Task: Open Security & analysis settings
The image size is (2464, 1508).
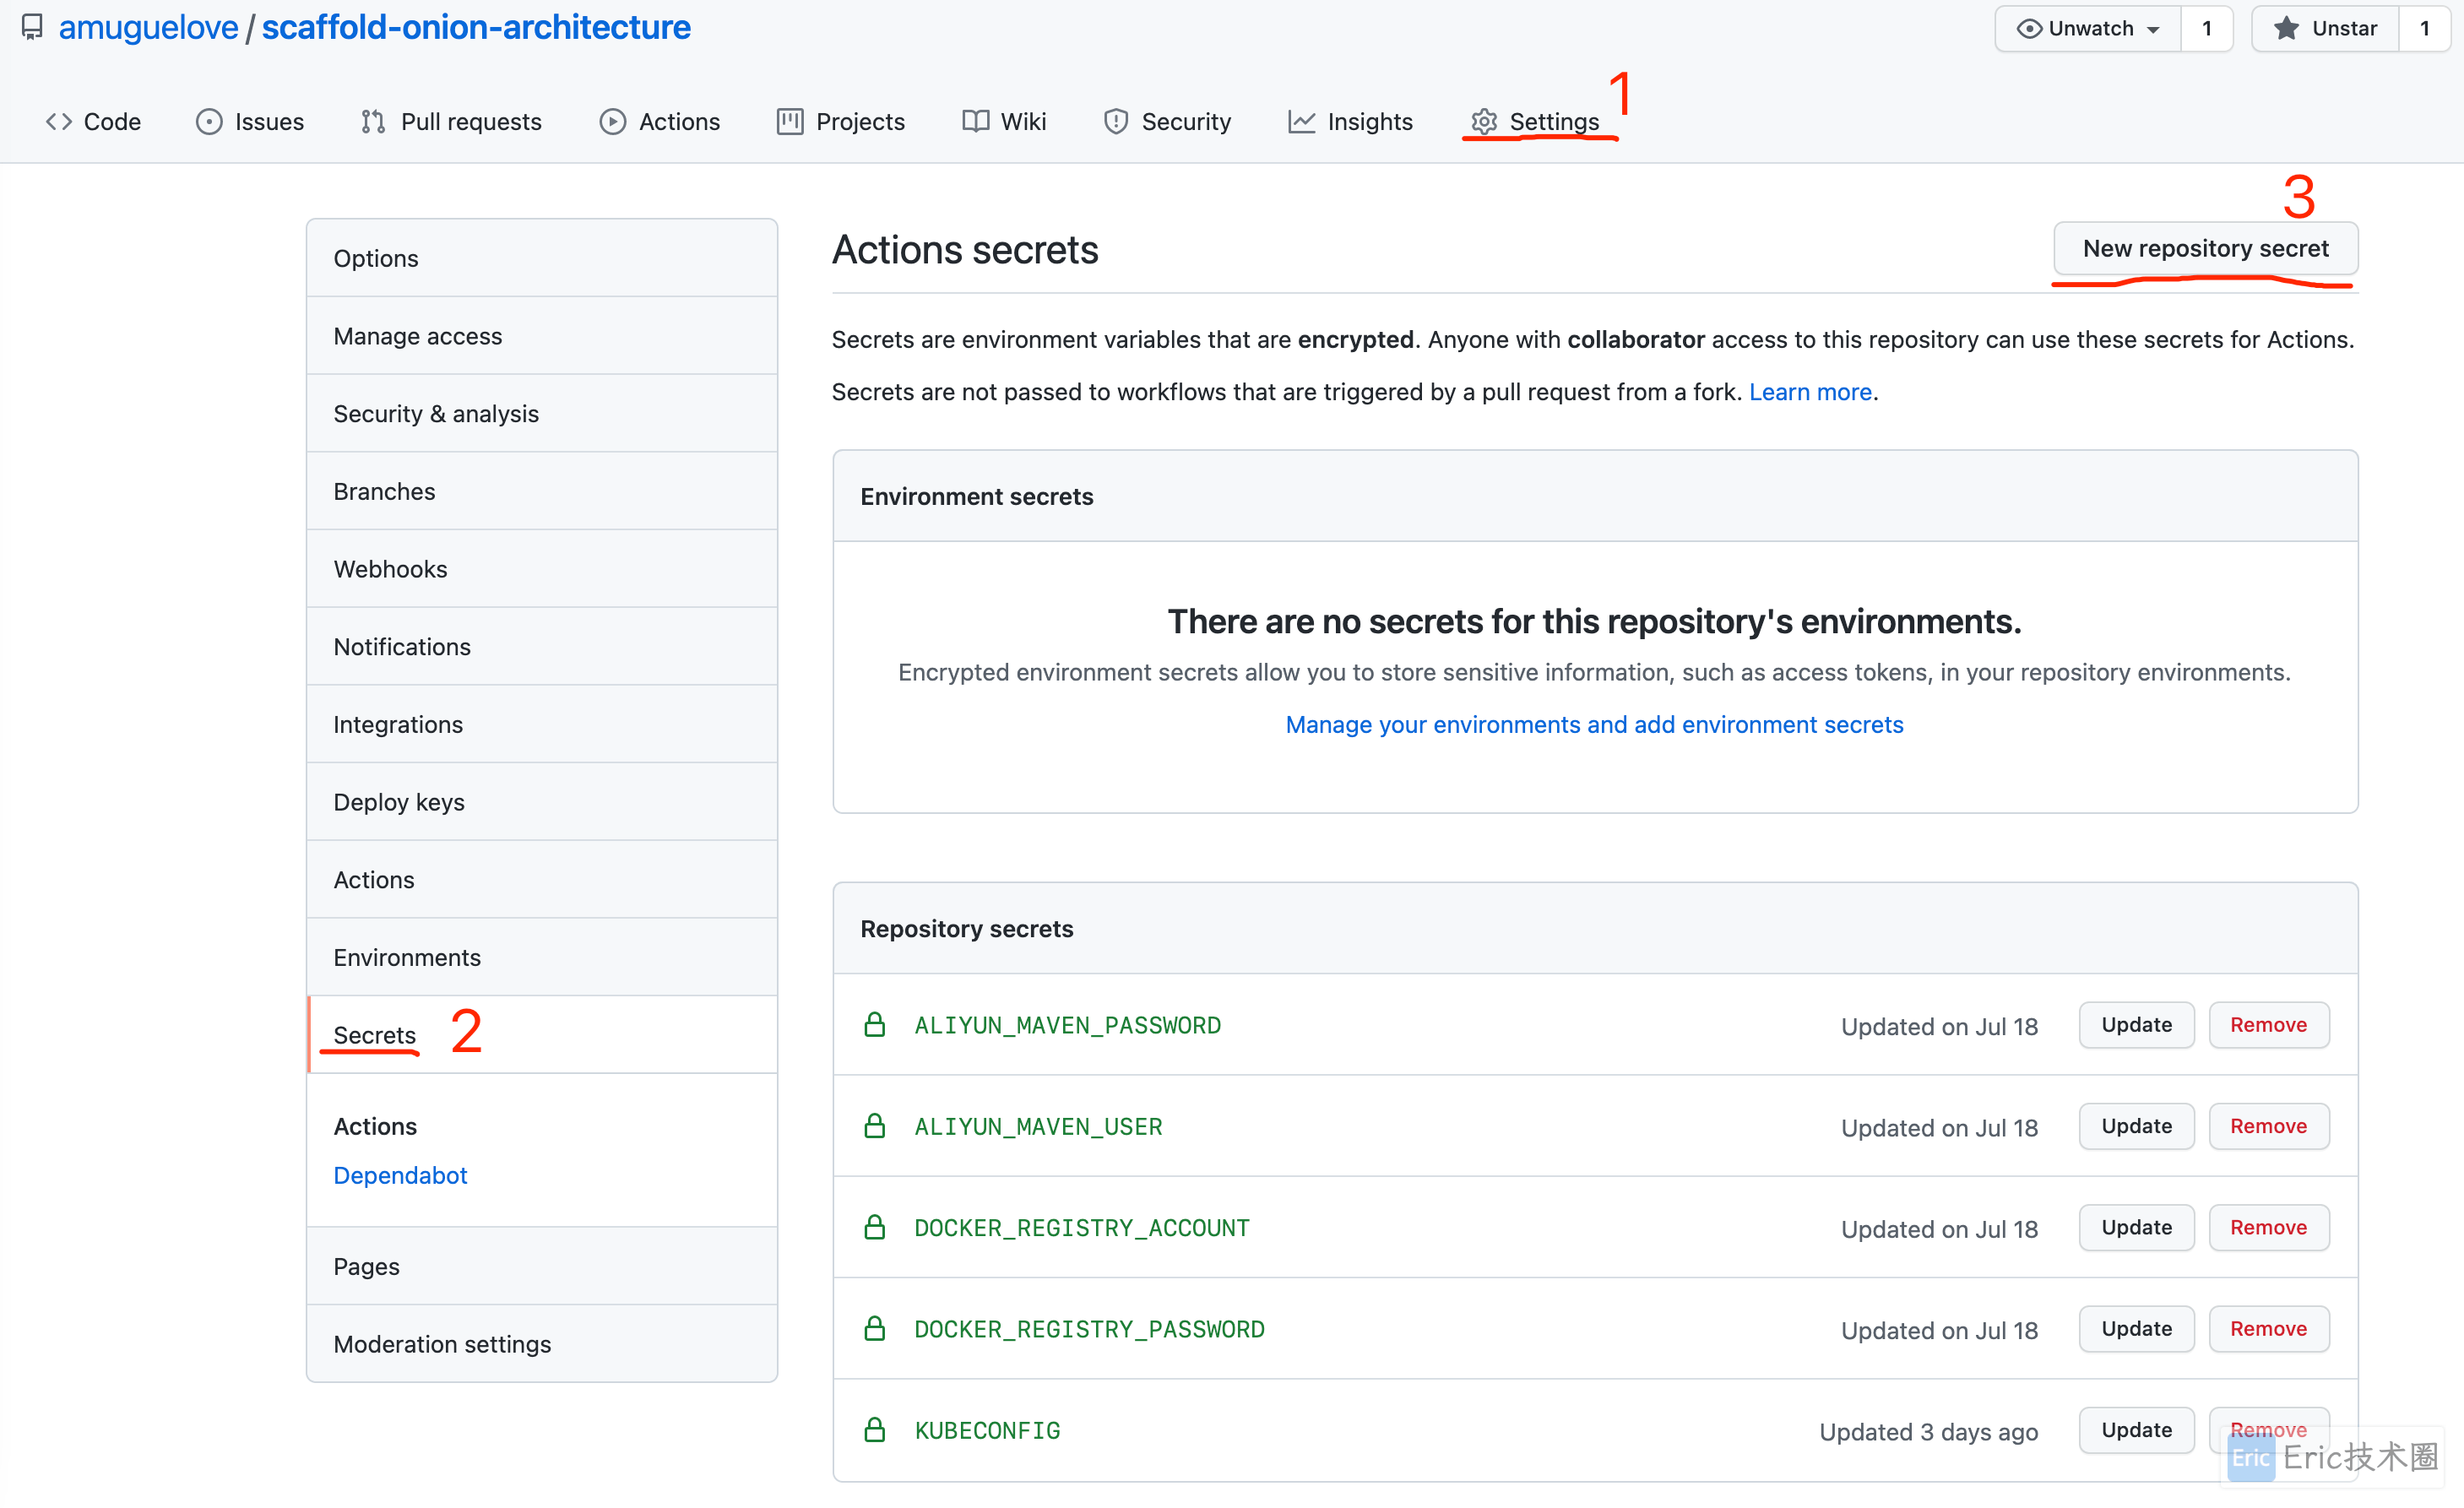Action: click(x=542, y=413)
